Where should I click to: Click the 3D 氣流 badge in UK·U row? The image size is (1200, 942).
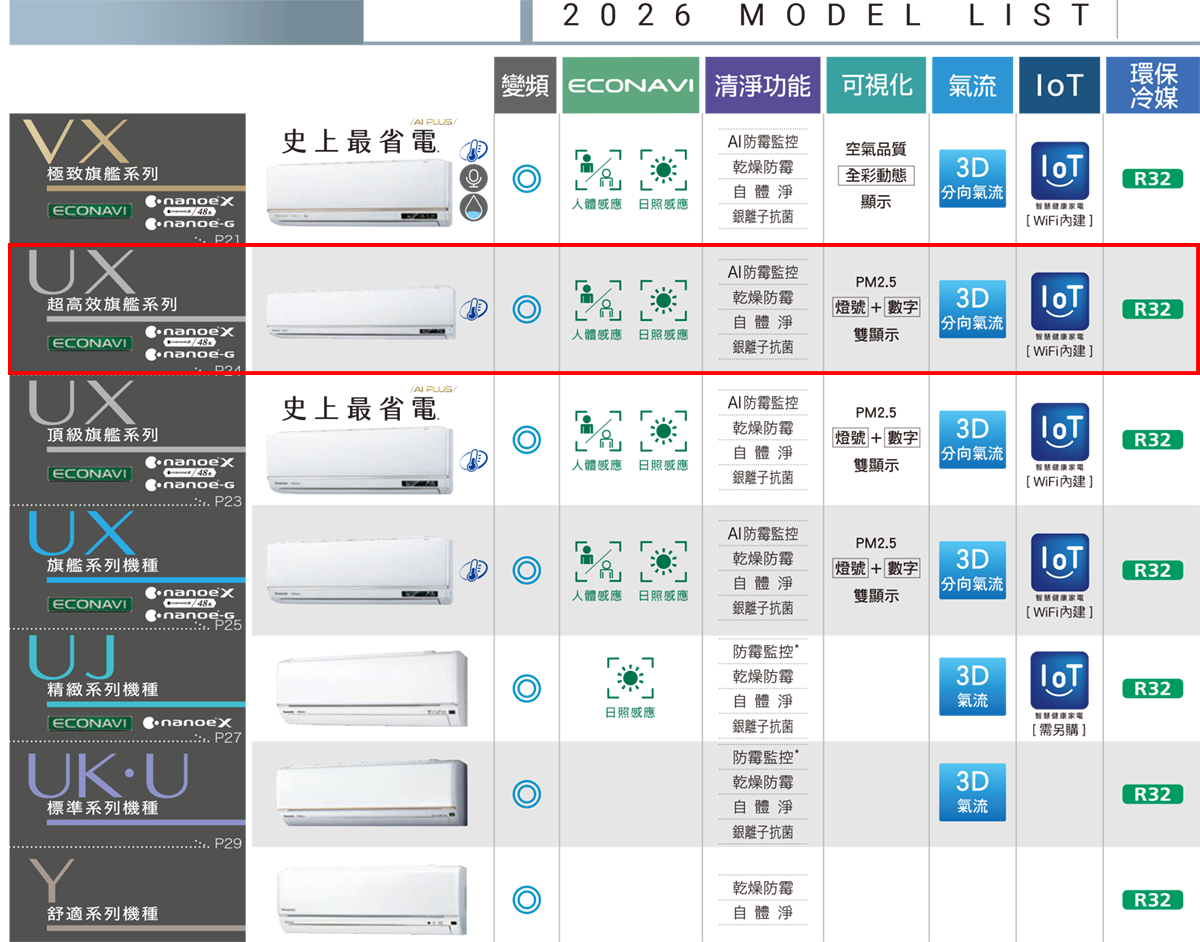[972, 792]
